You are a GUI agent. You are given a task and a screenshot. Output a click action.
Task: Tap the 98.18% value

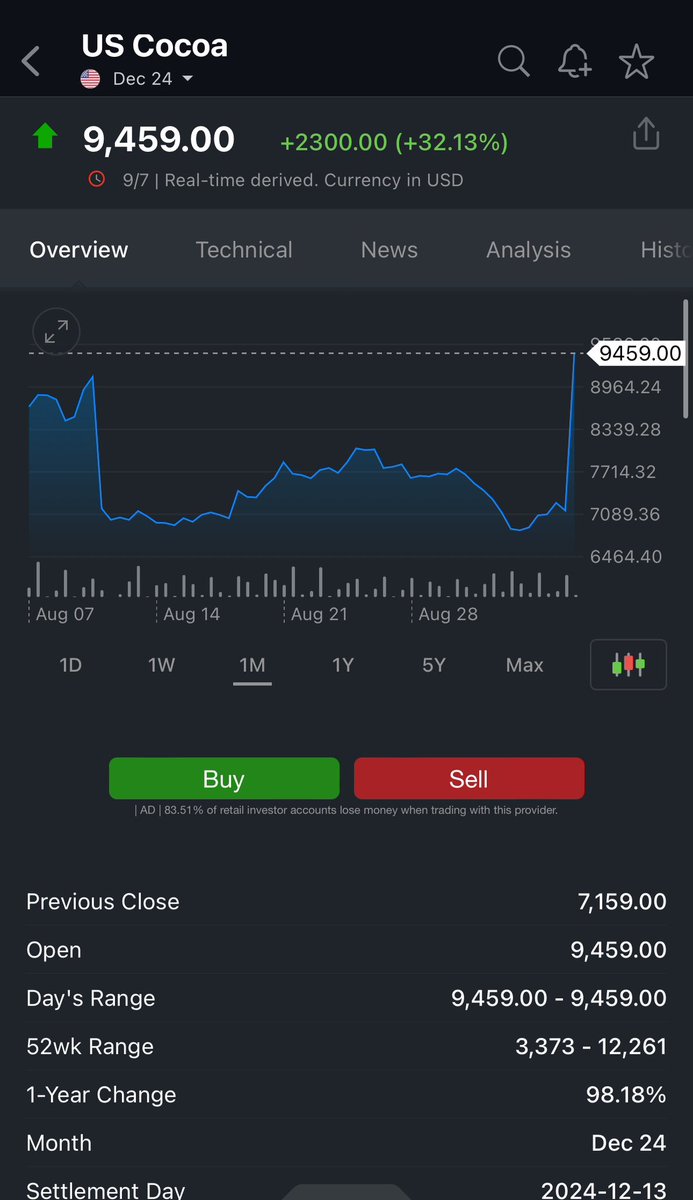coord(626,1095)
